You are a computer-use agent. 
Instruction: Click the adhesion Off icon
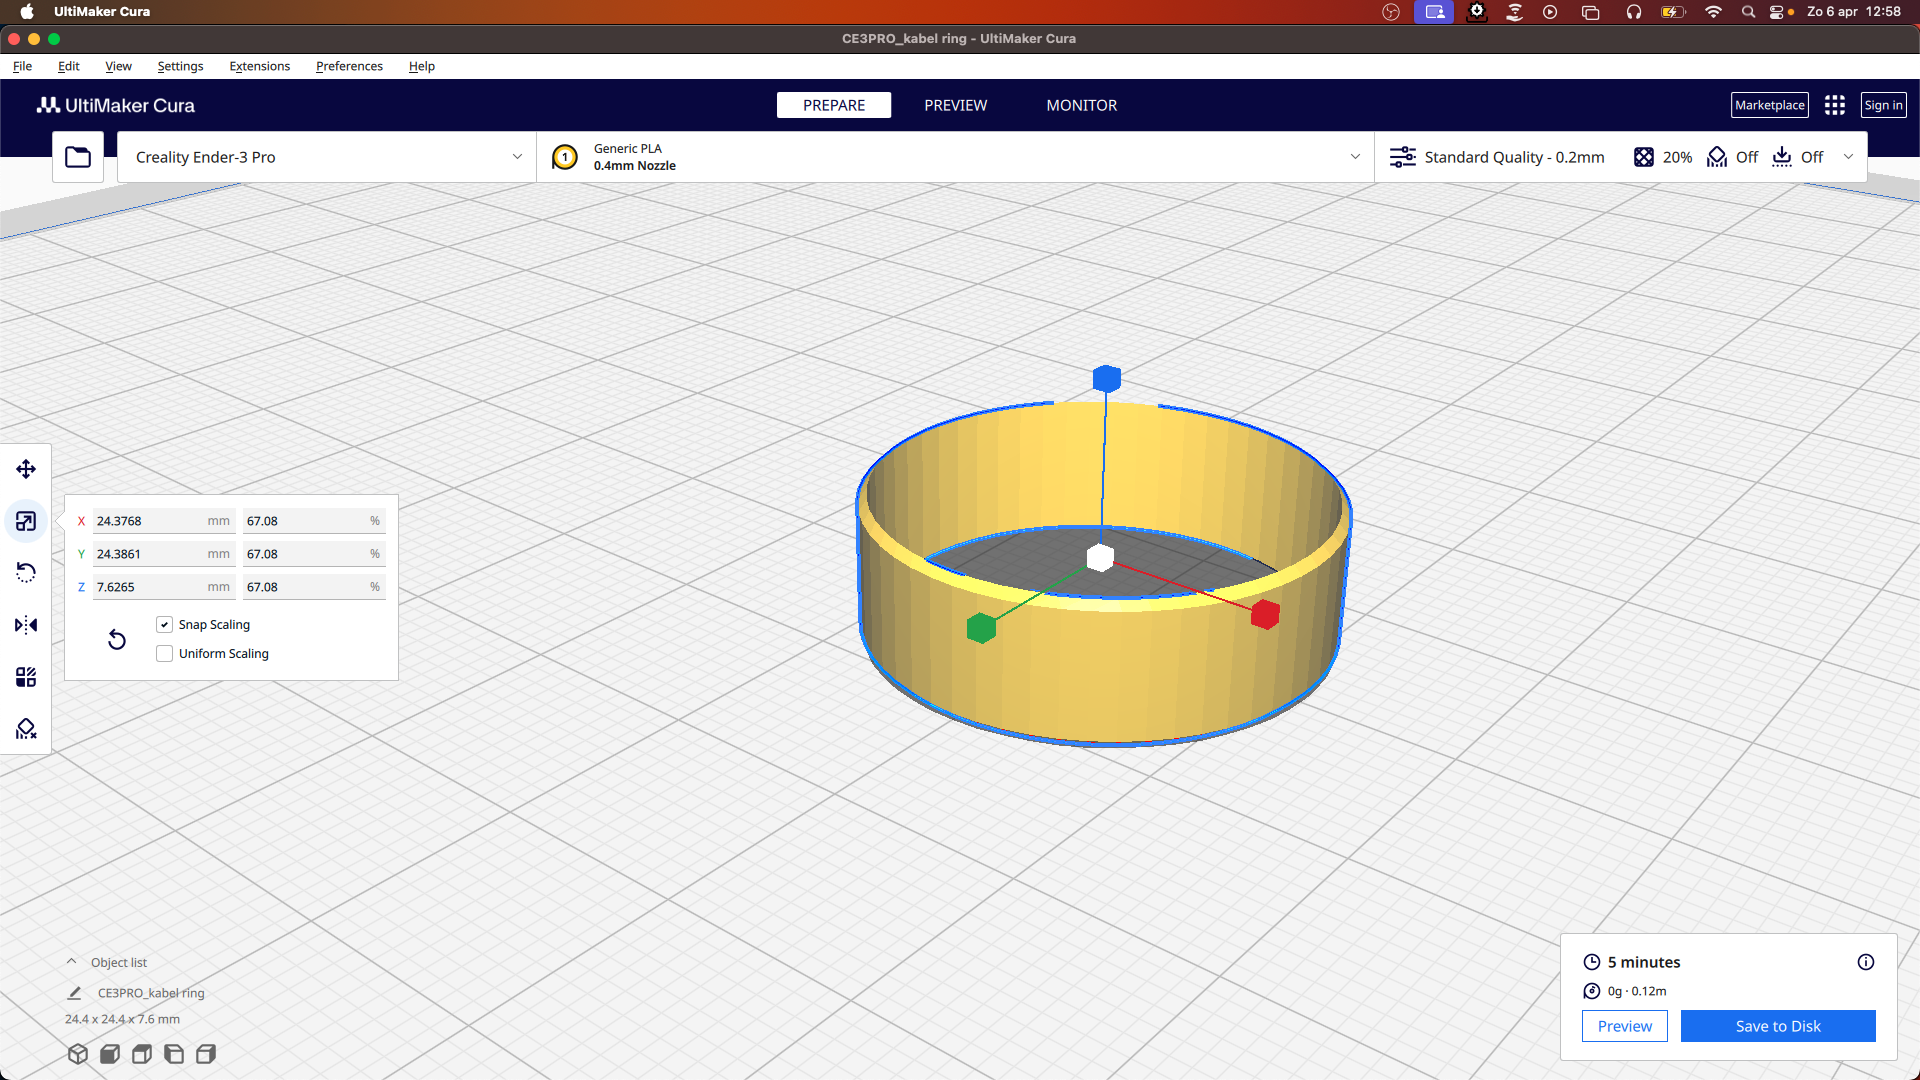coord(1782,157)
